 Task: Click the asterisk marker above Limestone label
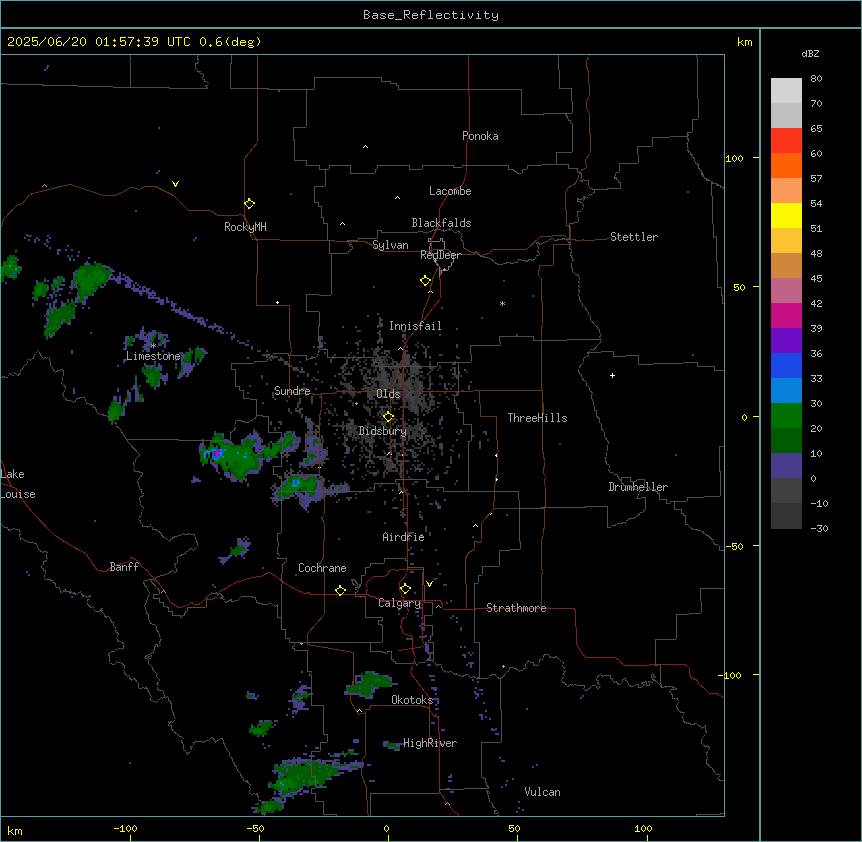(153, 345)
